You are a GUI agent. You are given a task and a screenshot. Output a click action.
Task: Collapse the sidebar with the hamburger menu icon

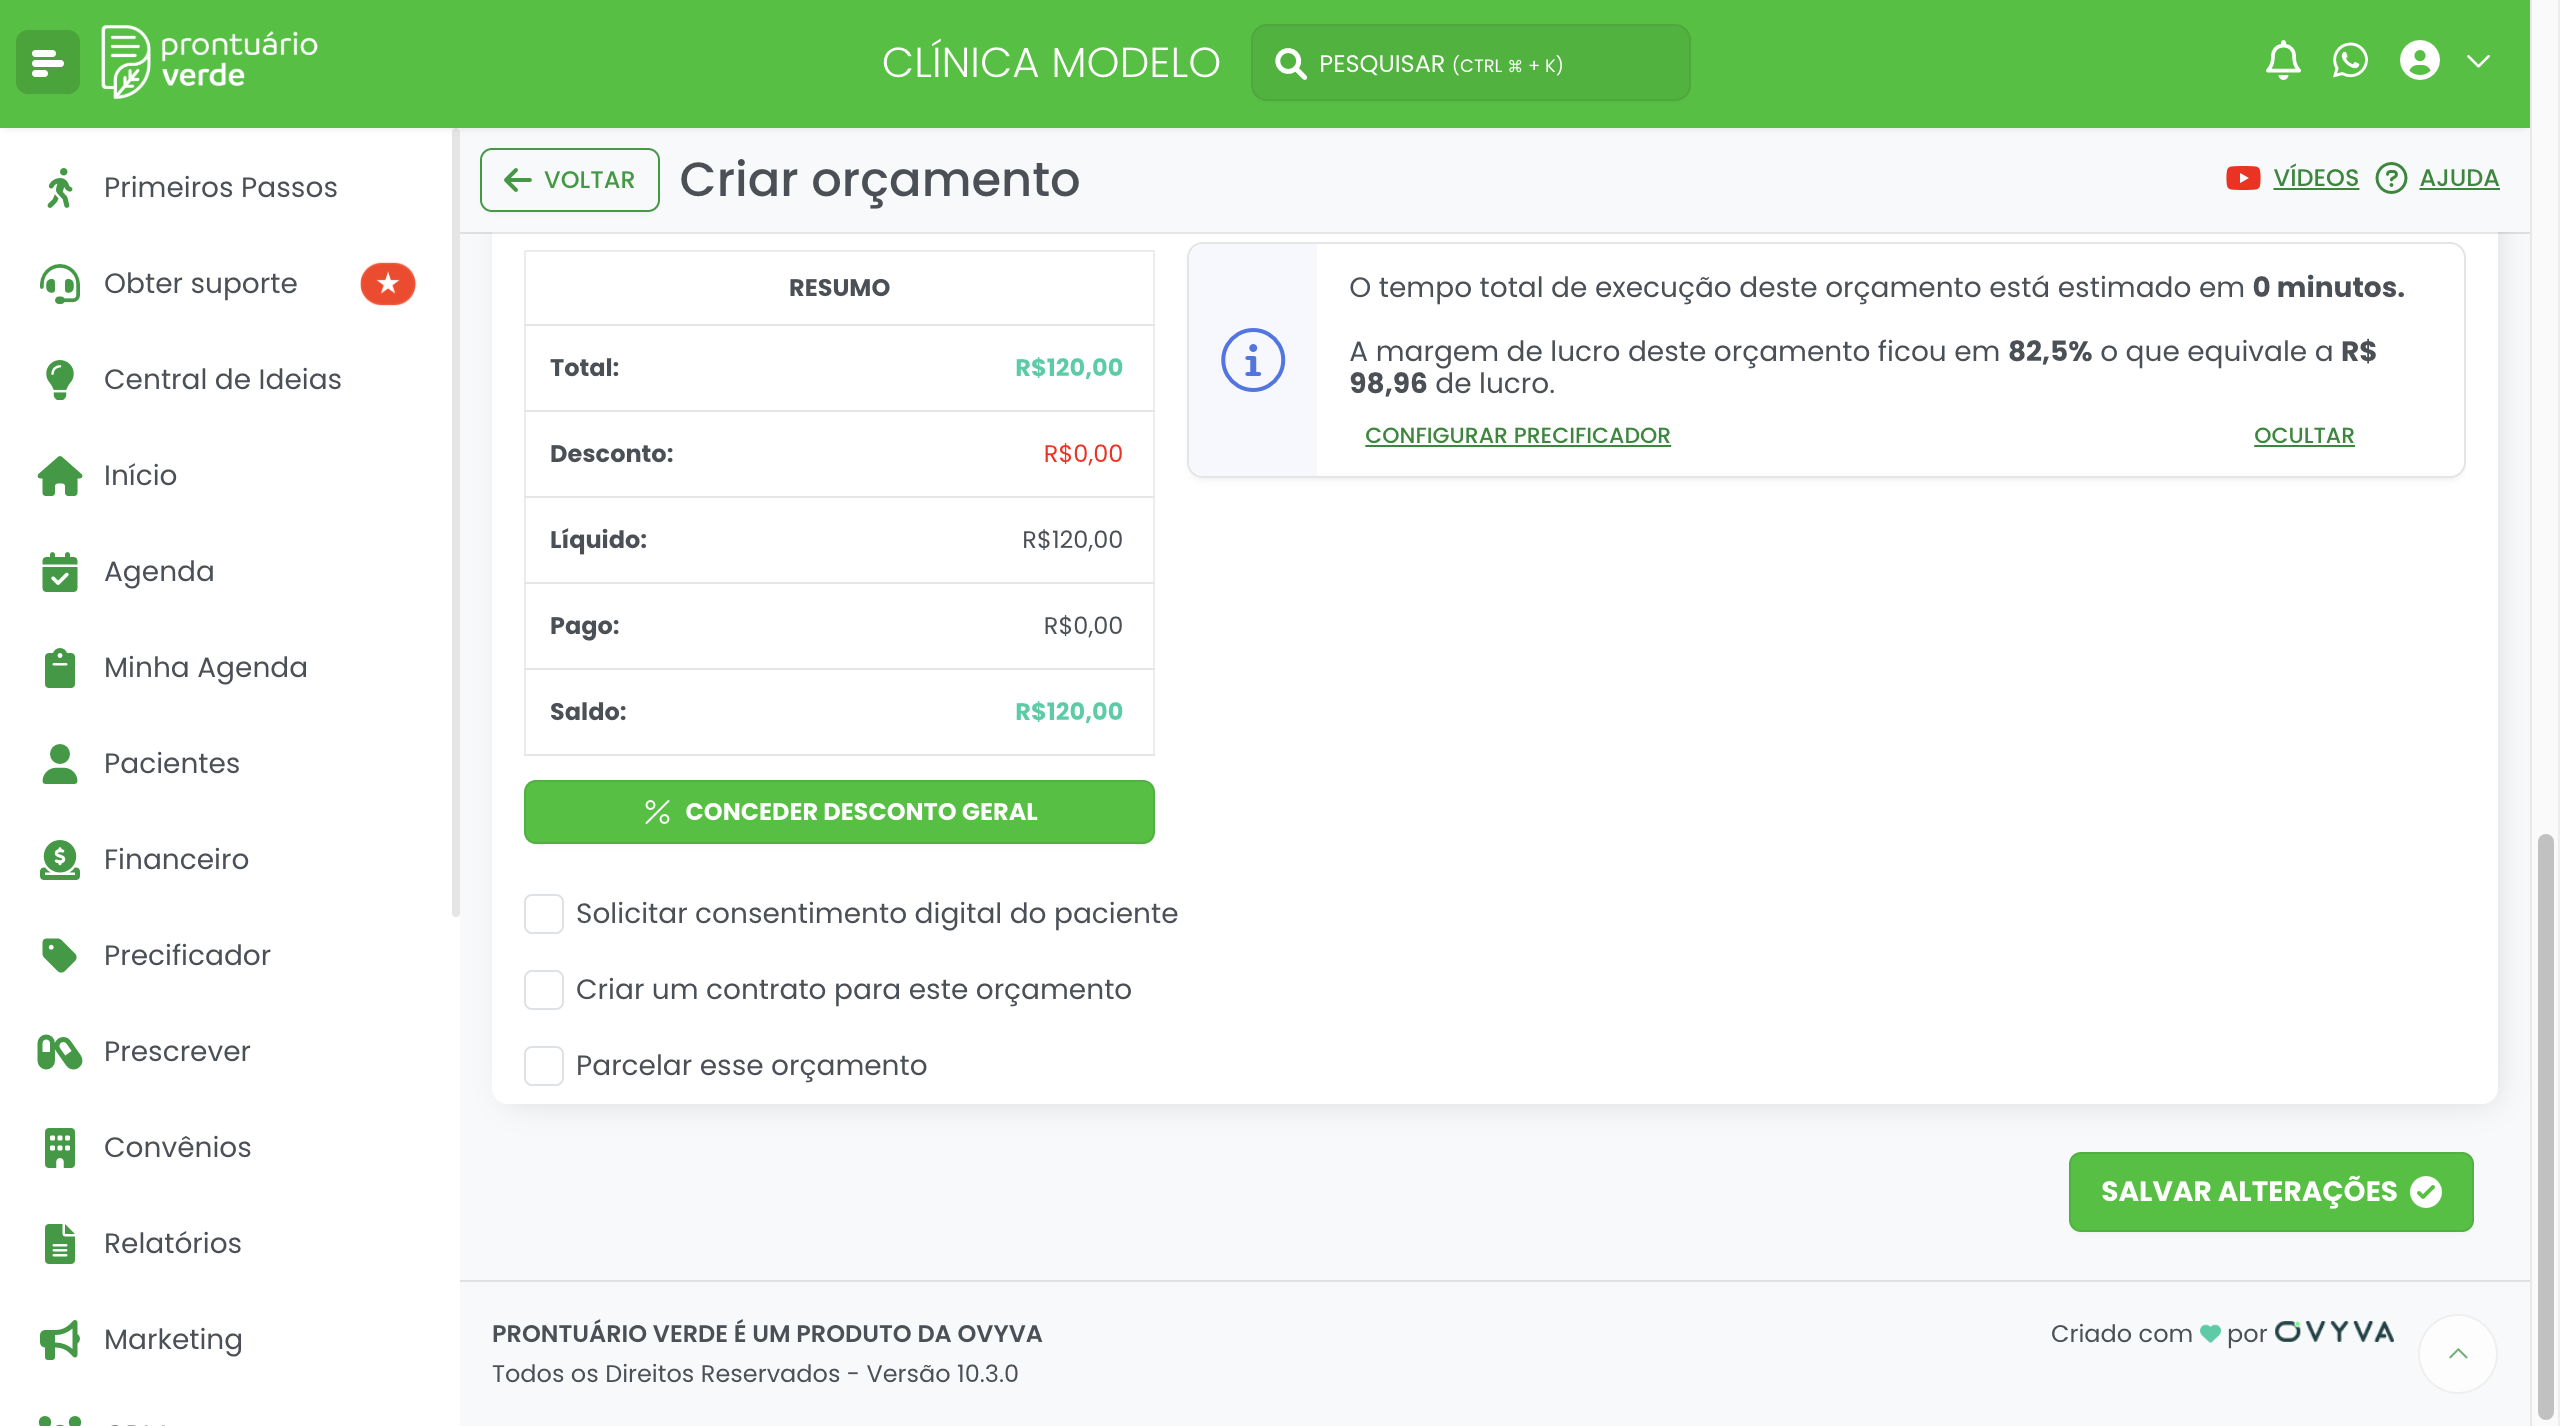tap(47, 62)
